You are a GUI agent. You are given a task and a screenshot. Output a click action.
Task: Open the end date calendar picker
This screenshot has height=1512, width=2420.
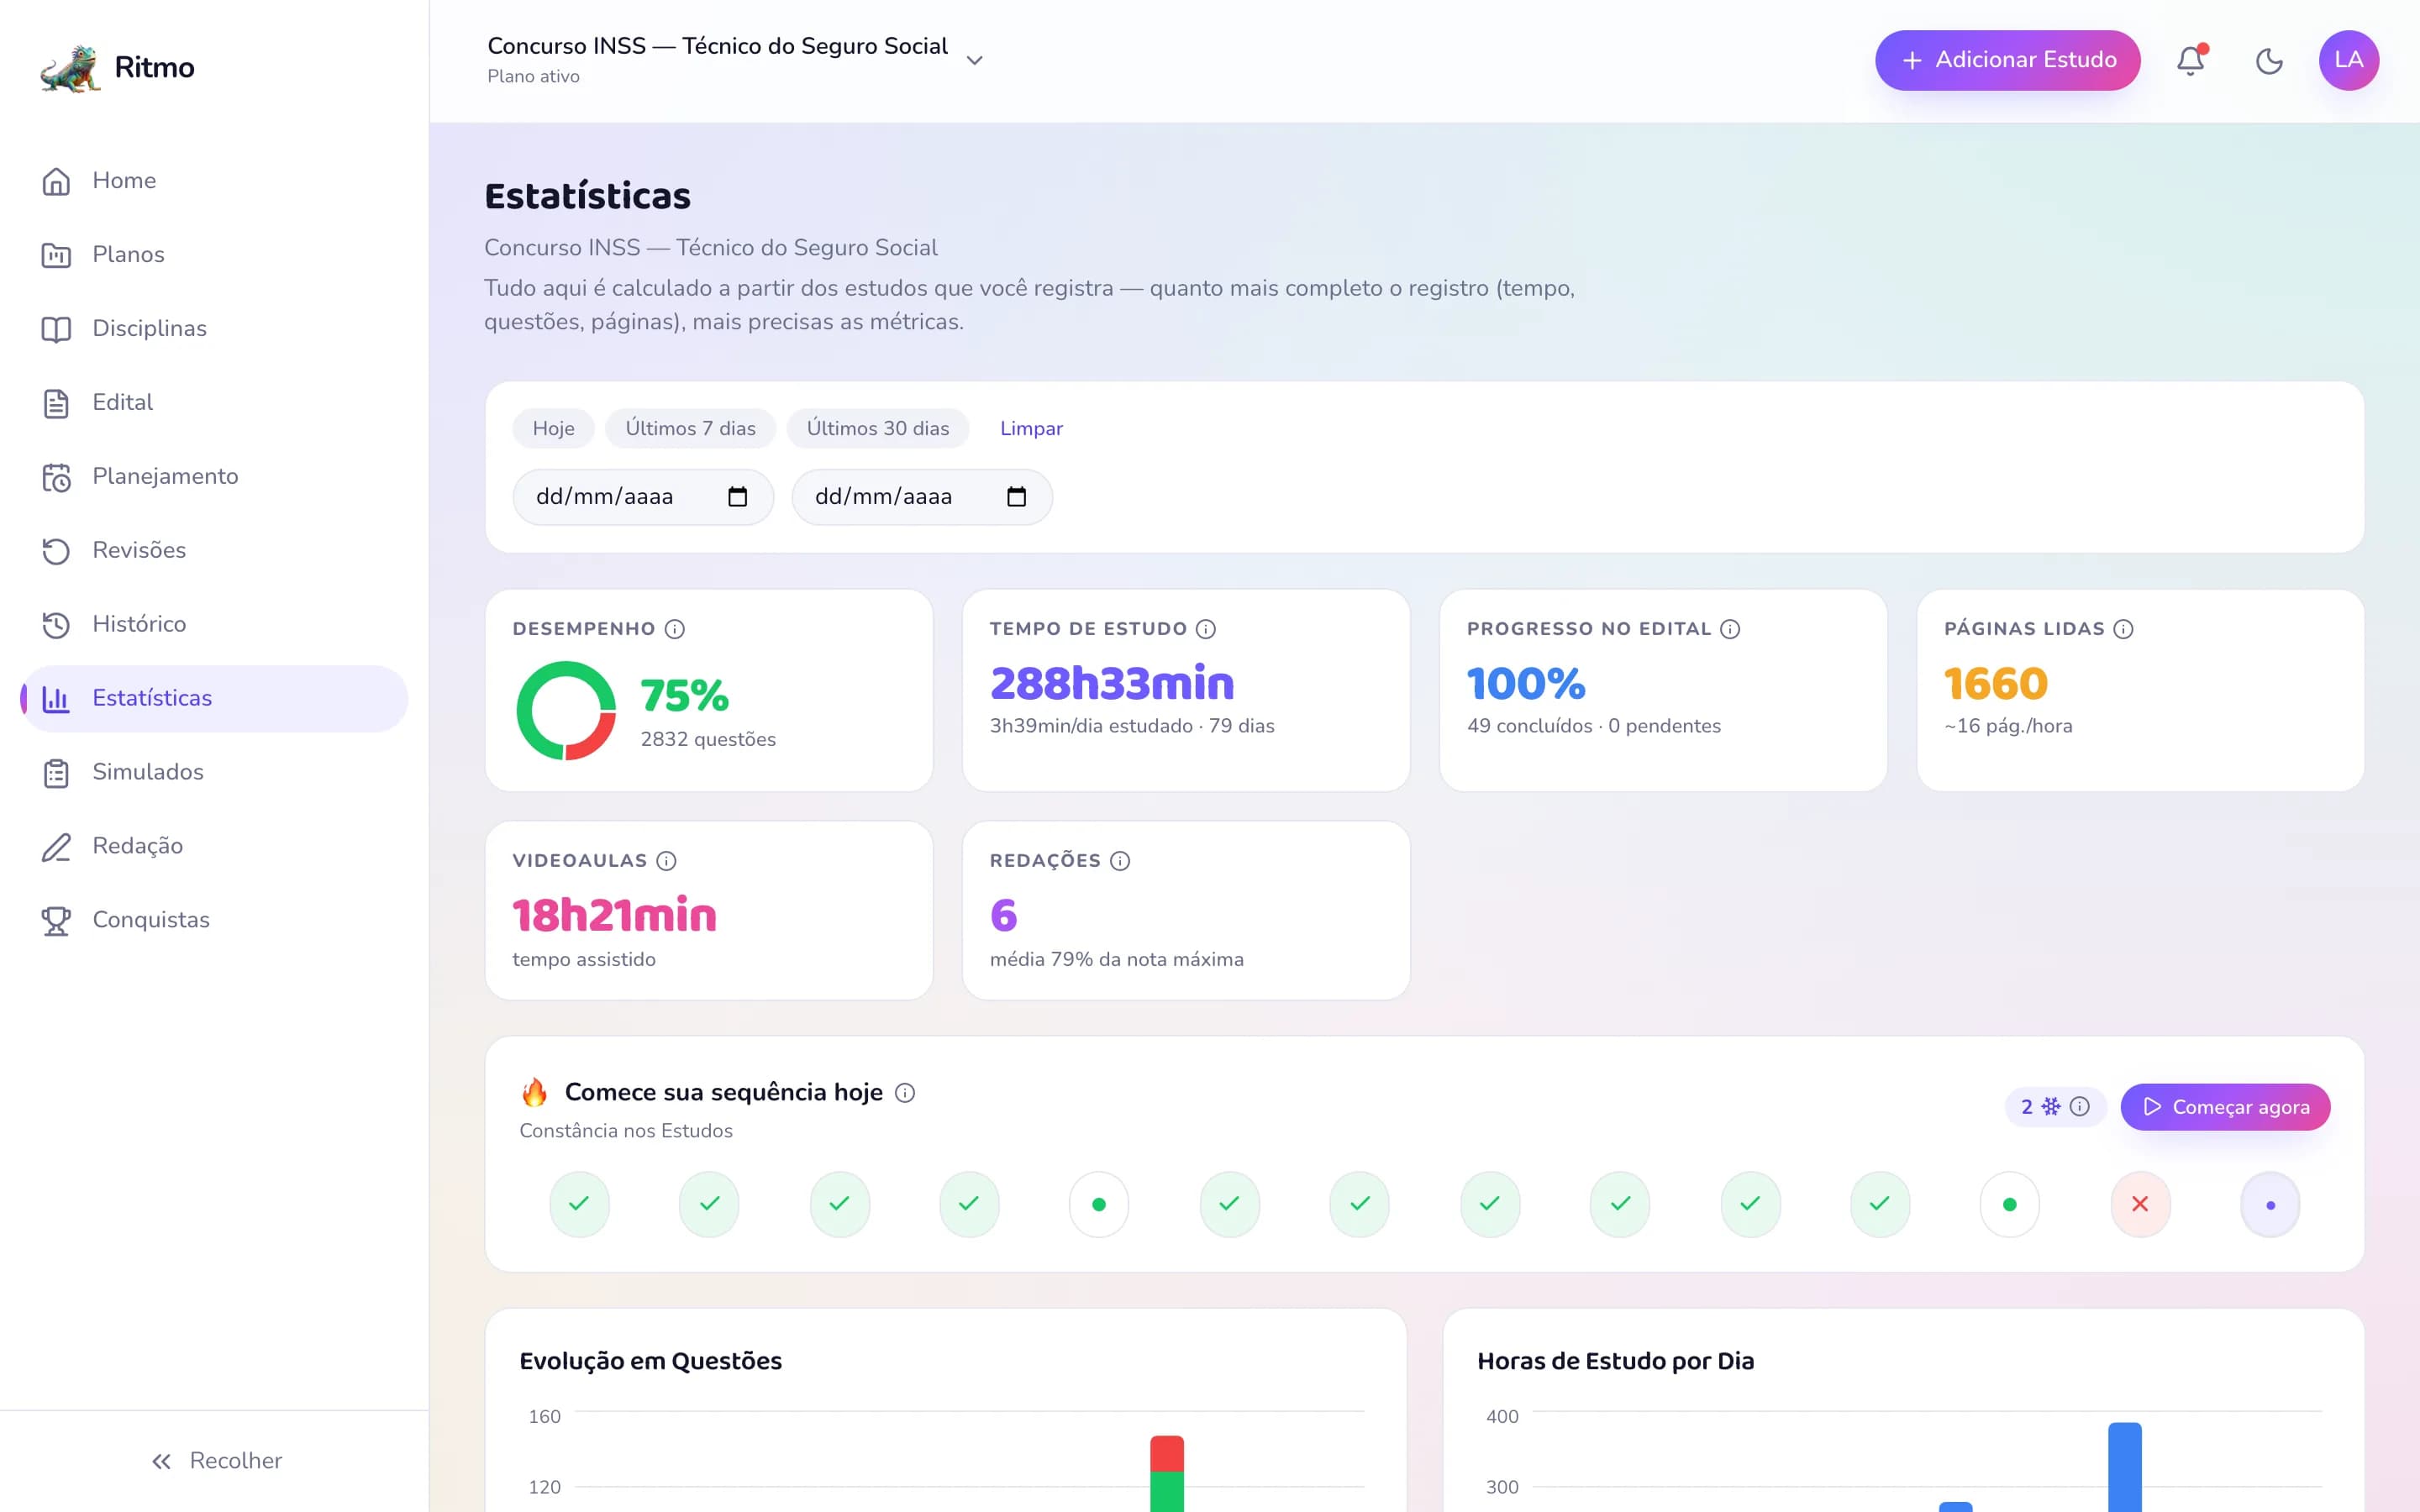click(x=1016, y=497)
